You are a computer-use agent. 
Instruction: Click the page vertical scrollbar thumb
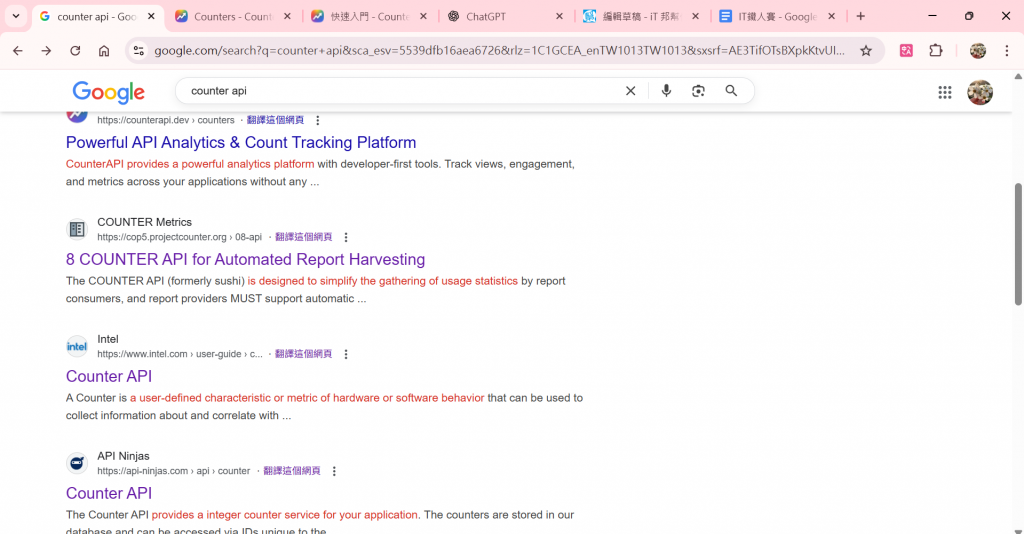(x=1017, y=244)
